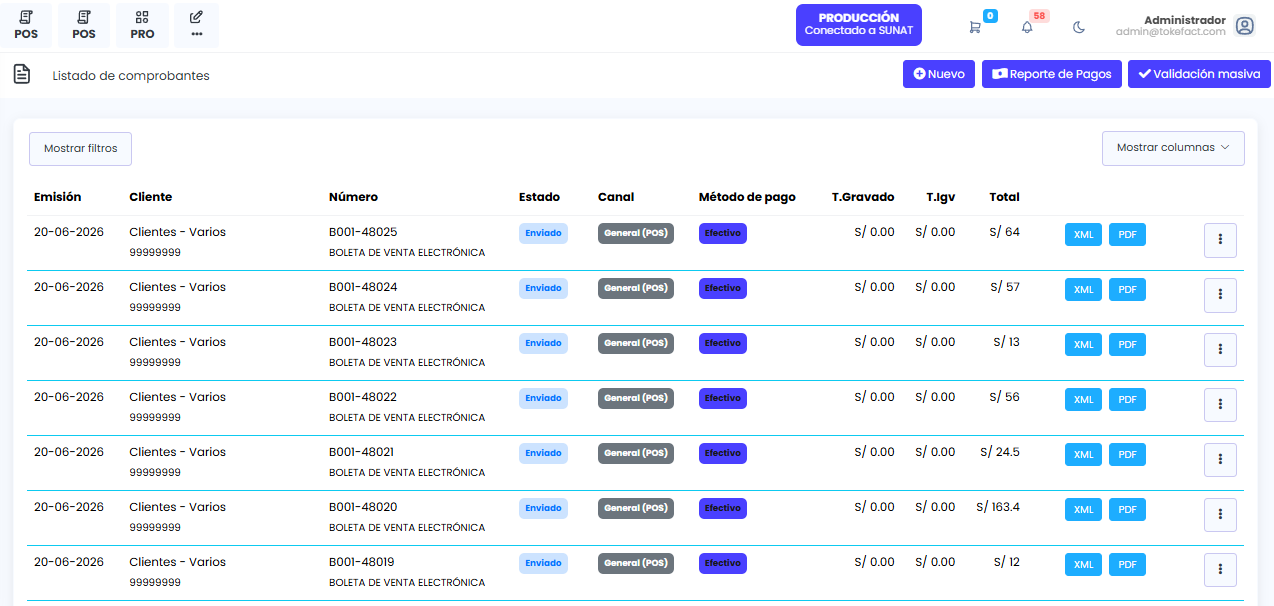Expand the Mostrar columnas dropdown
The image size is (1274, 606).
1173,148
